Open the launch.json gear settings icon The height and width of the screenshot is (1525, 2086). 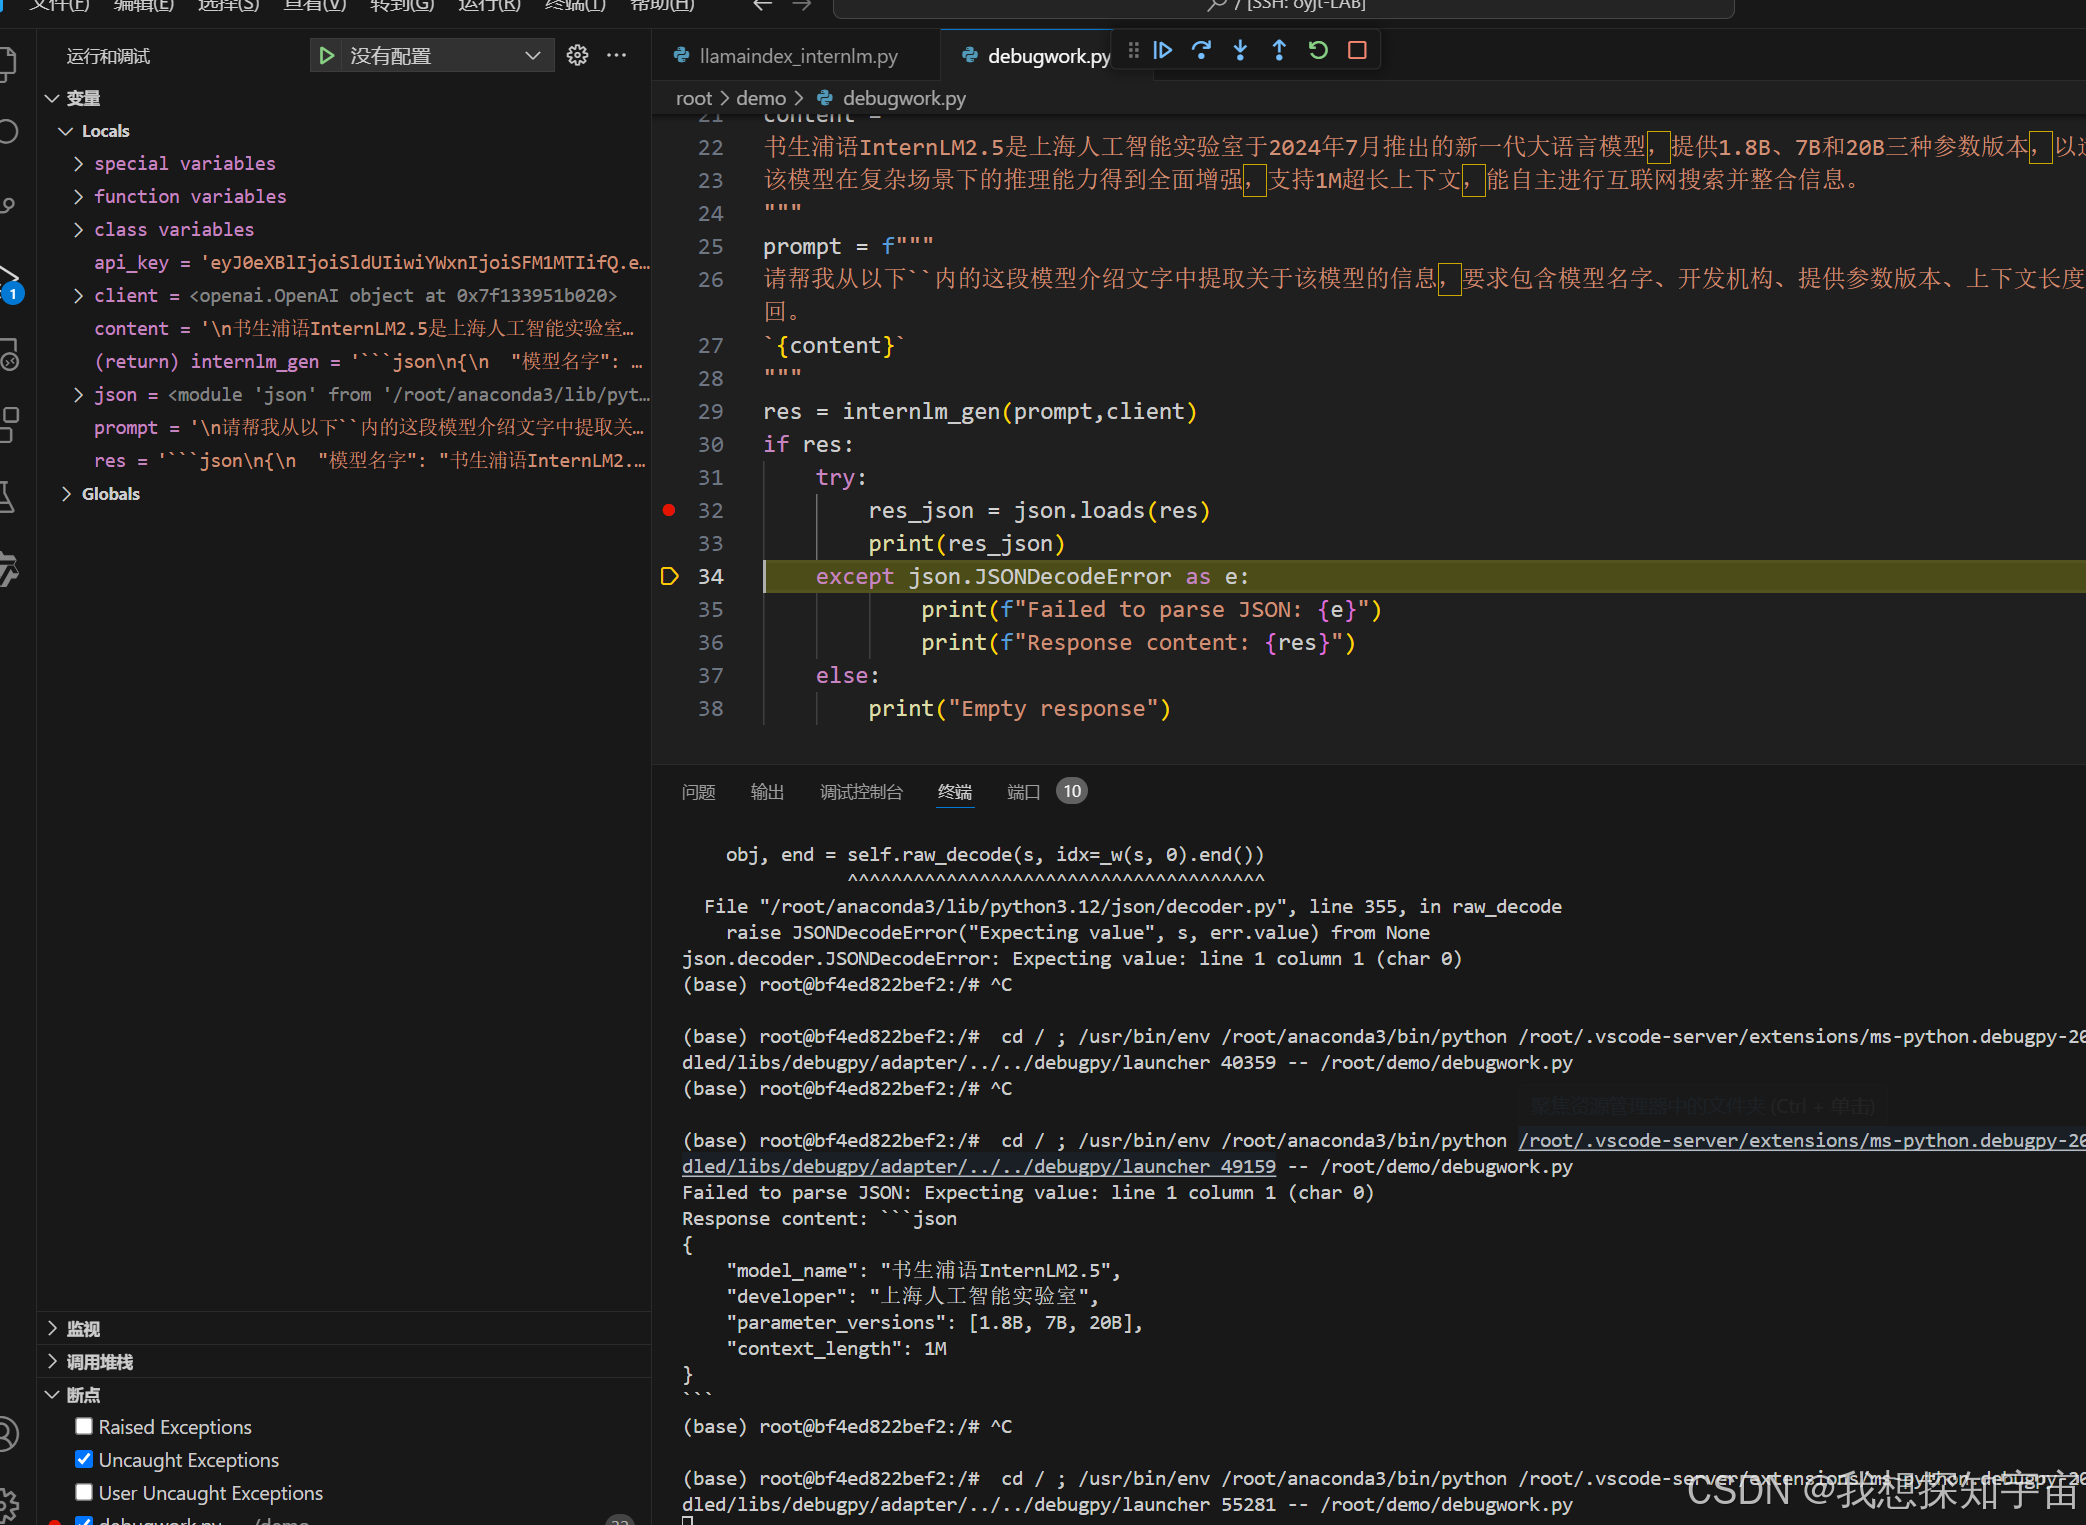[577, 56]
